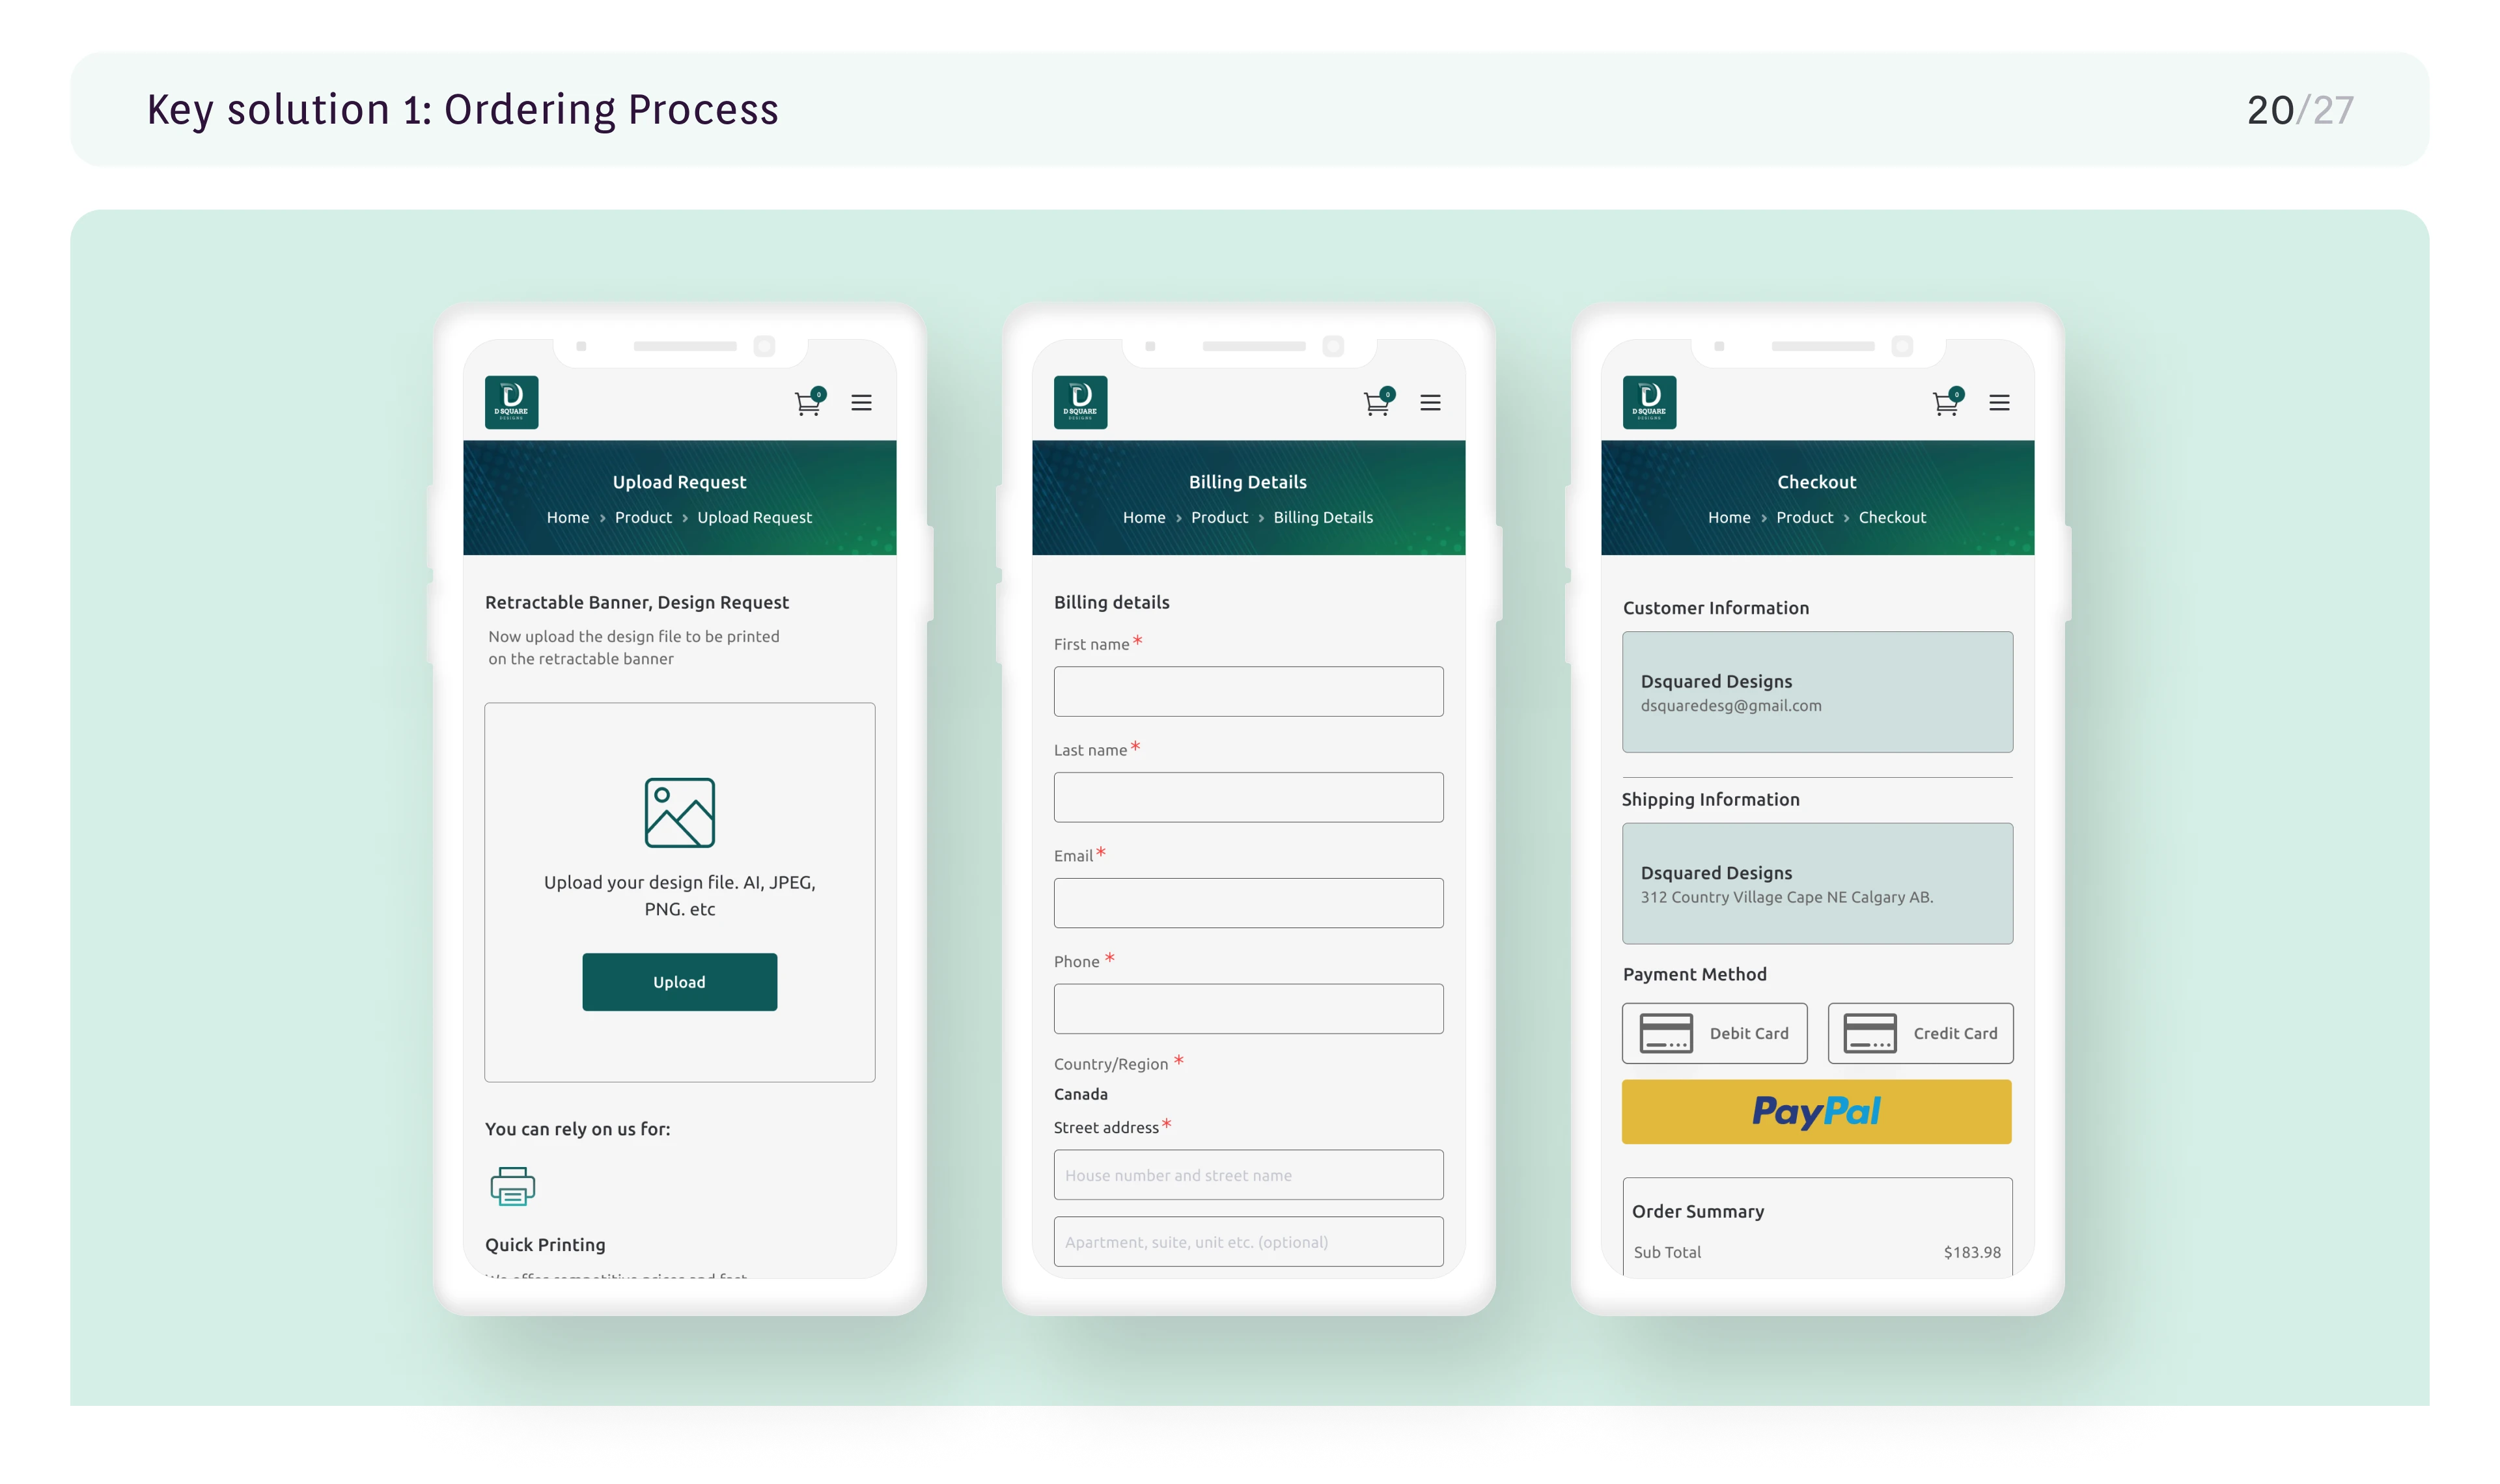2500x1484 pixels.
Task: Click Product breadcrumb on Checkout screen
Action: [1804, 517]
